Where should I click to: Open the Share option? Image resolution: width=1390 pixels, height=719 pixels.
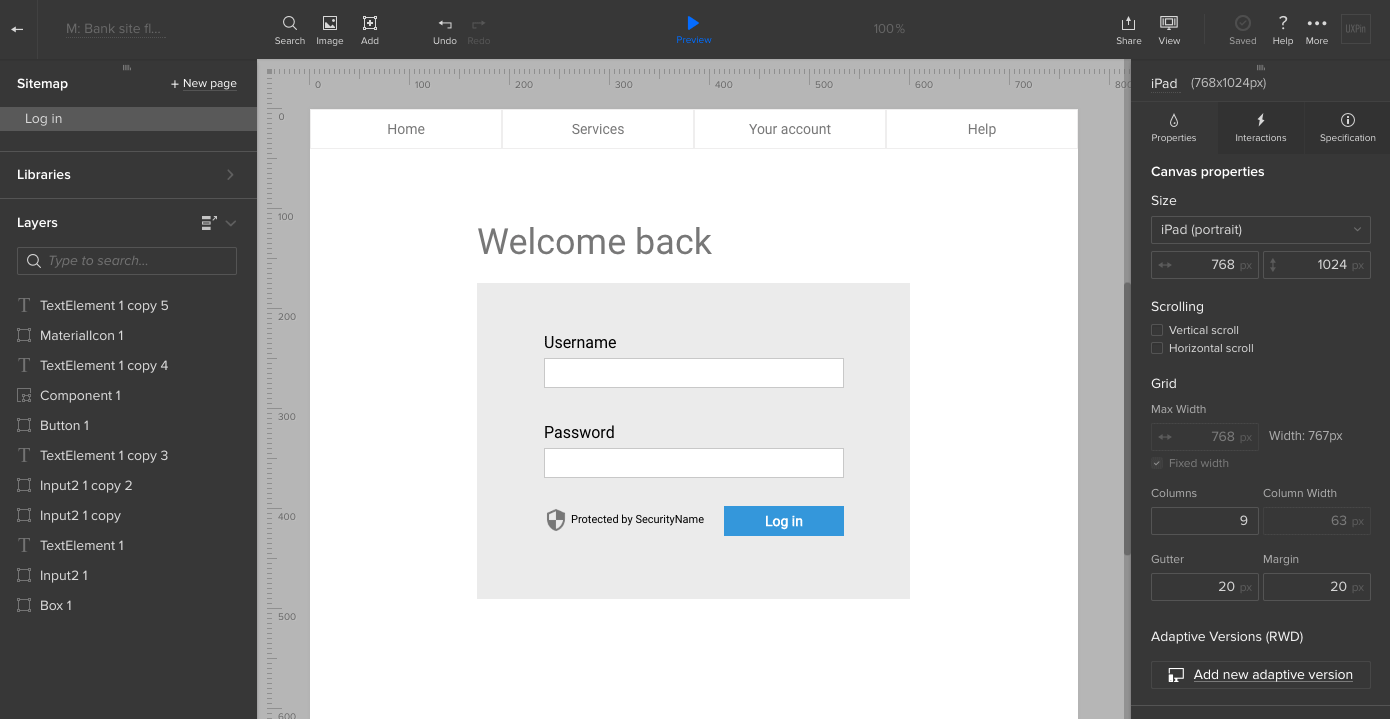[x=1128, y=30]
